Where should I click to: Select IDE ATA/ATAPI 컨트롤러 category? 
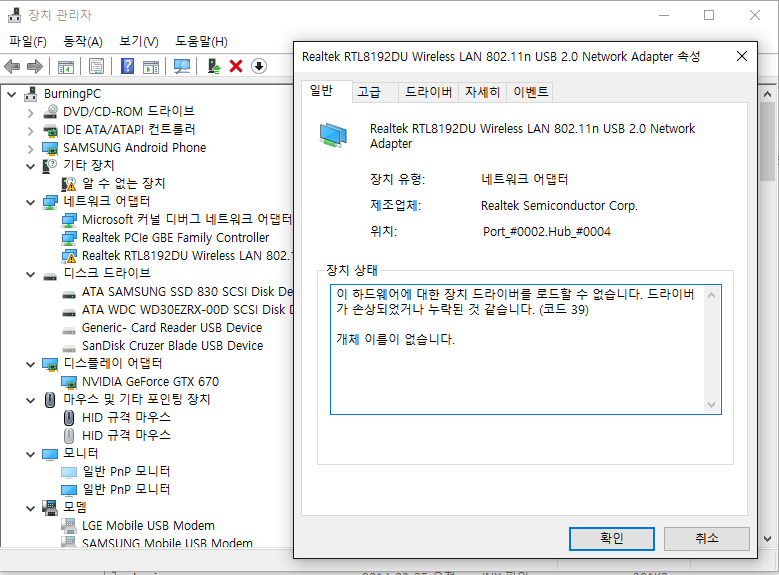pyautogui.click(x=129, y=129)
